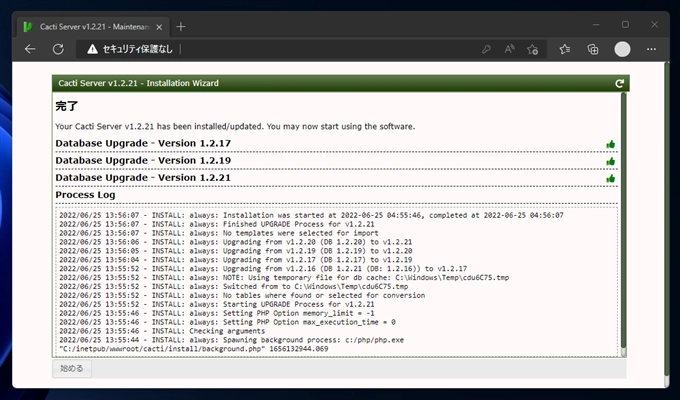
Task: Expand Database Upgrade - Version 1.2.21 heading
Action: tap(143, 178)
